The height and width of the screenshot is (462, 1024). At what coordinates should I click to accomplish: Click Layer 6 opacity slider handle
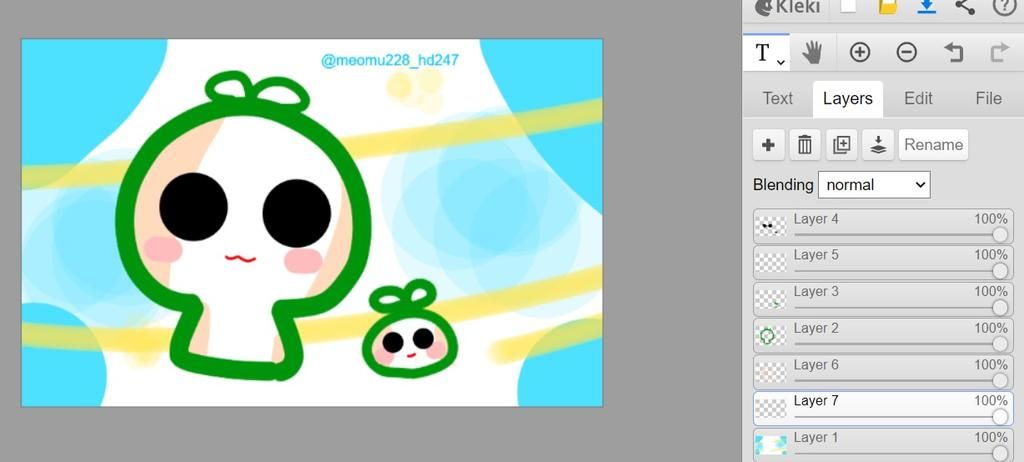click(x=1000, y=380)
